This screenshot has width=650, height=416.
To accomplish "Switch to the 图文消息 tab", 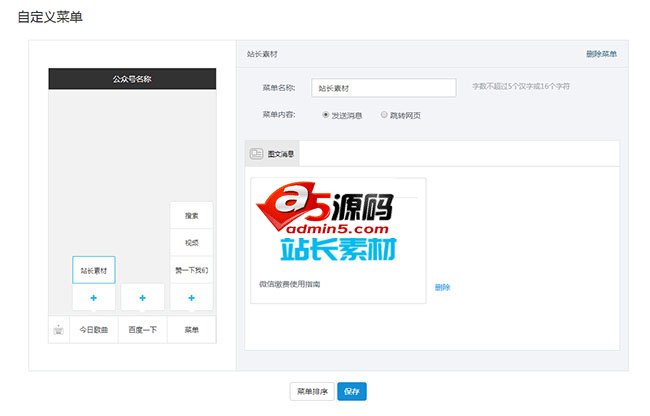I will pyautogui.click(x=273, y=154).
